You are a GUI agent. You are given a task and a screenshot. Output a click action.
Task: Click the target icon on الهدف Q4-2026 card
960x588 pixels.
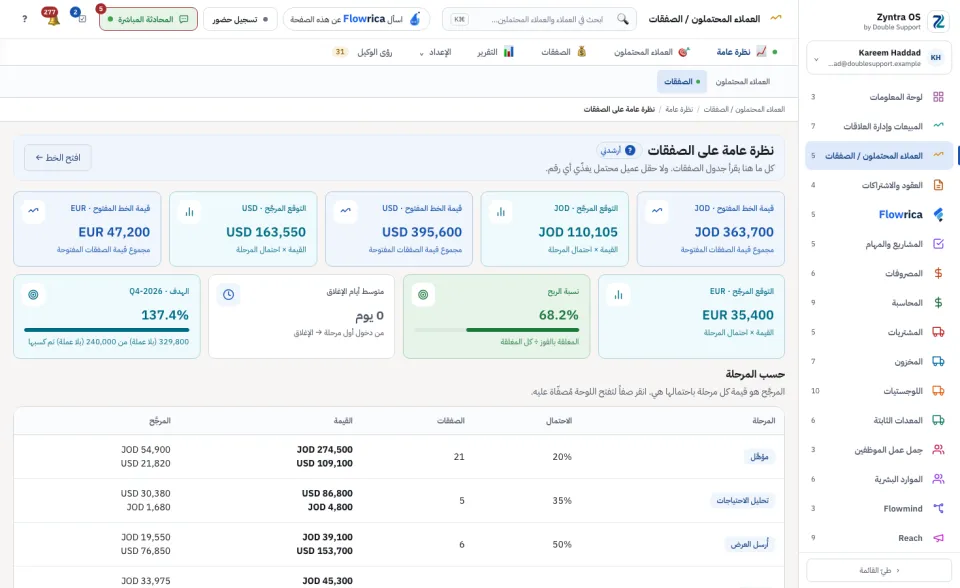(33, 295)
